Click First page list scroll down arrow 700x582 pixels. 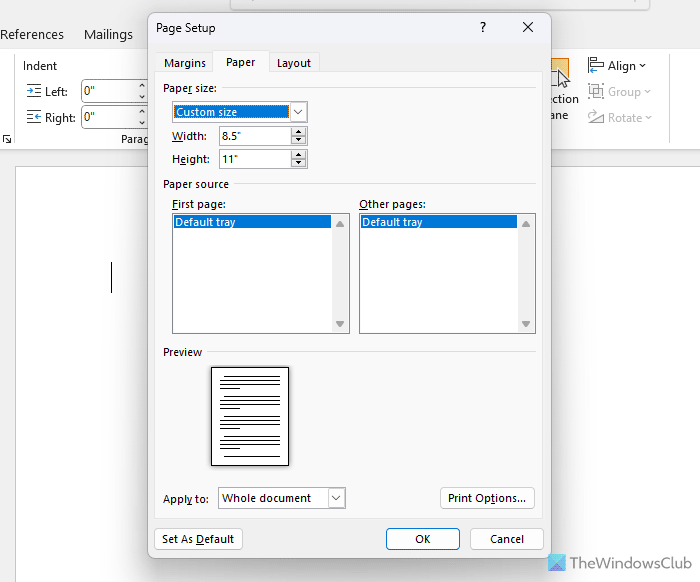340,324
